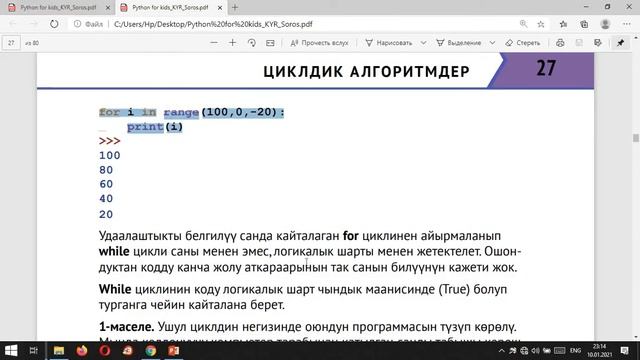Launch Firefox from the taskbar
The width and height of the screenshot is (640, 360).
tap(82, 351)
